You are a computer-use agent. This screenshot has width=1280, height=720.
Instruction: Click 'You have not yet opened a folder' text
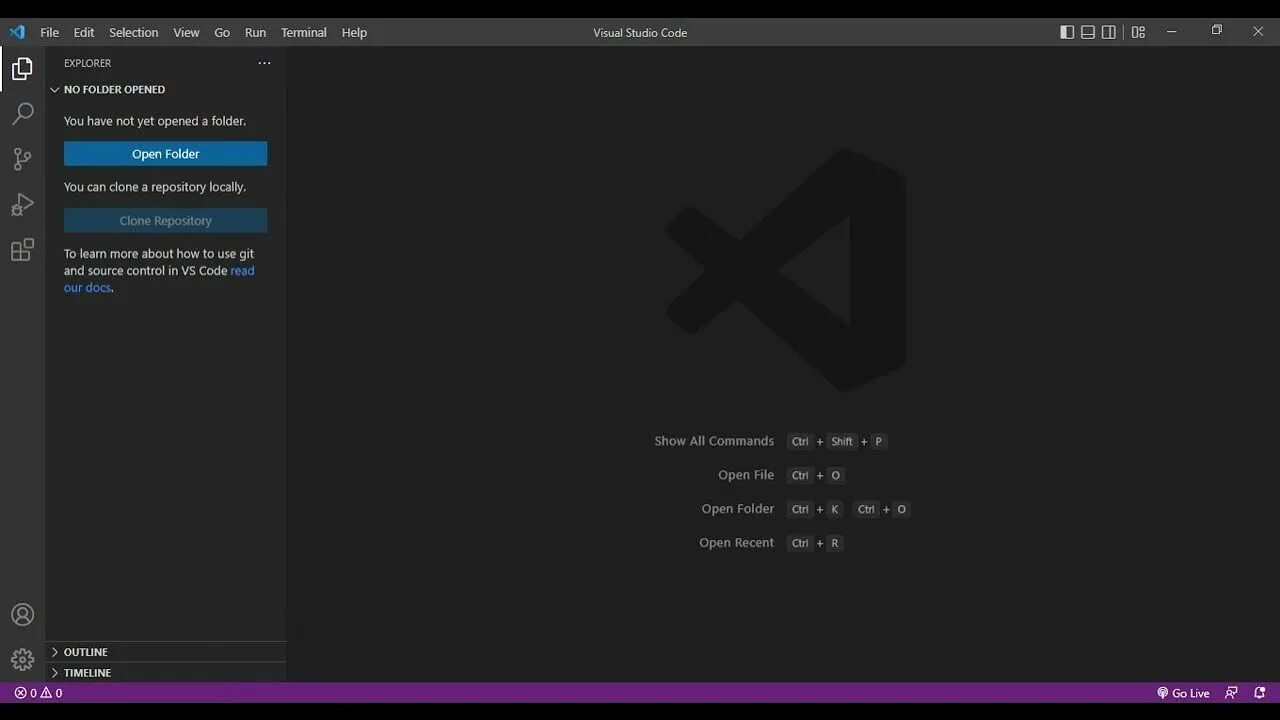point(155,121)
